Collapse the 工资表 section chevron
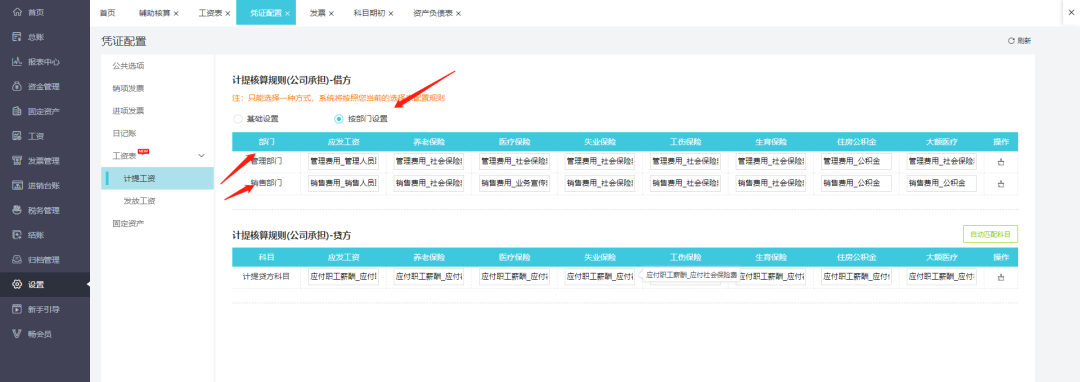 coord(202,156)
